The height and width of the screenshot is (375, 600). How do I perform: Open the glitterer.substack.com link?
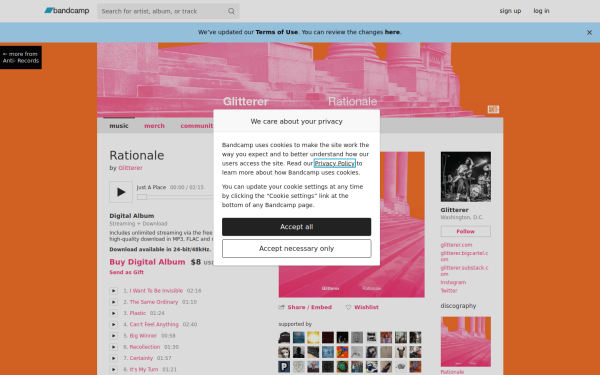click(x=464, y=271)
